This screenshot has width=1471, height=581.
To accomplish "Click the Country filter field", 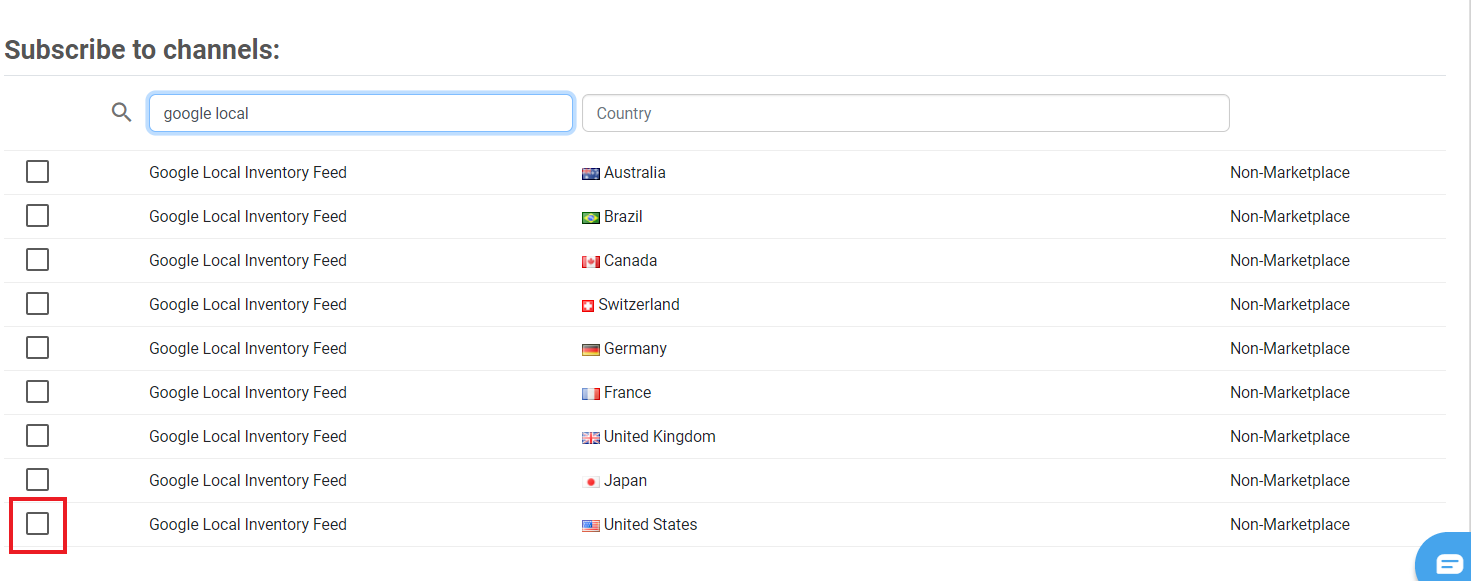I will pyautogui.click(x=906, y=113).
